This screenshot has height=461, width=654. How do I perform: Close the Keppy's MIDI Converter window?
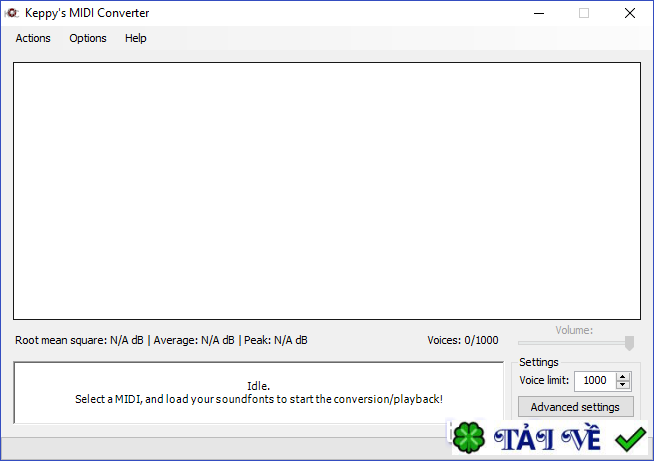point(630,13)
